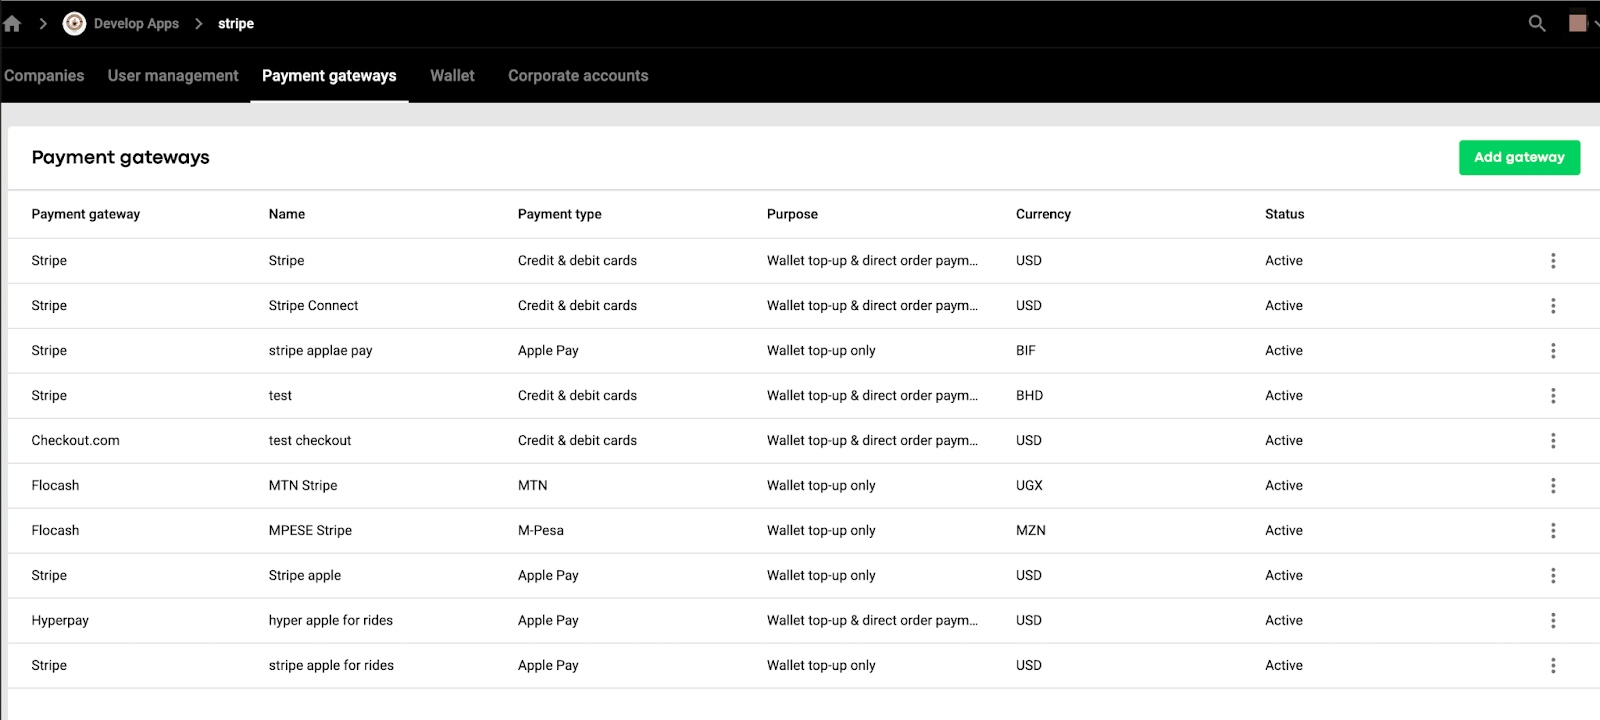
Task: Click the Develop Apps breadcrumb link
Action: (x=136, y=24)
